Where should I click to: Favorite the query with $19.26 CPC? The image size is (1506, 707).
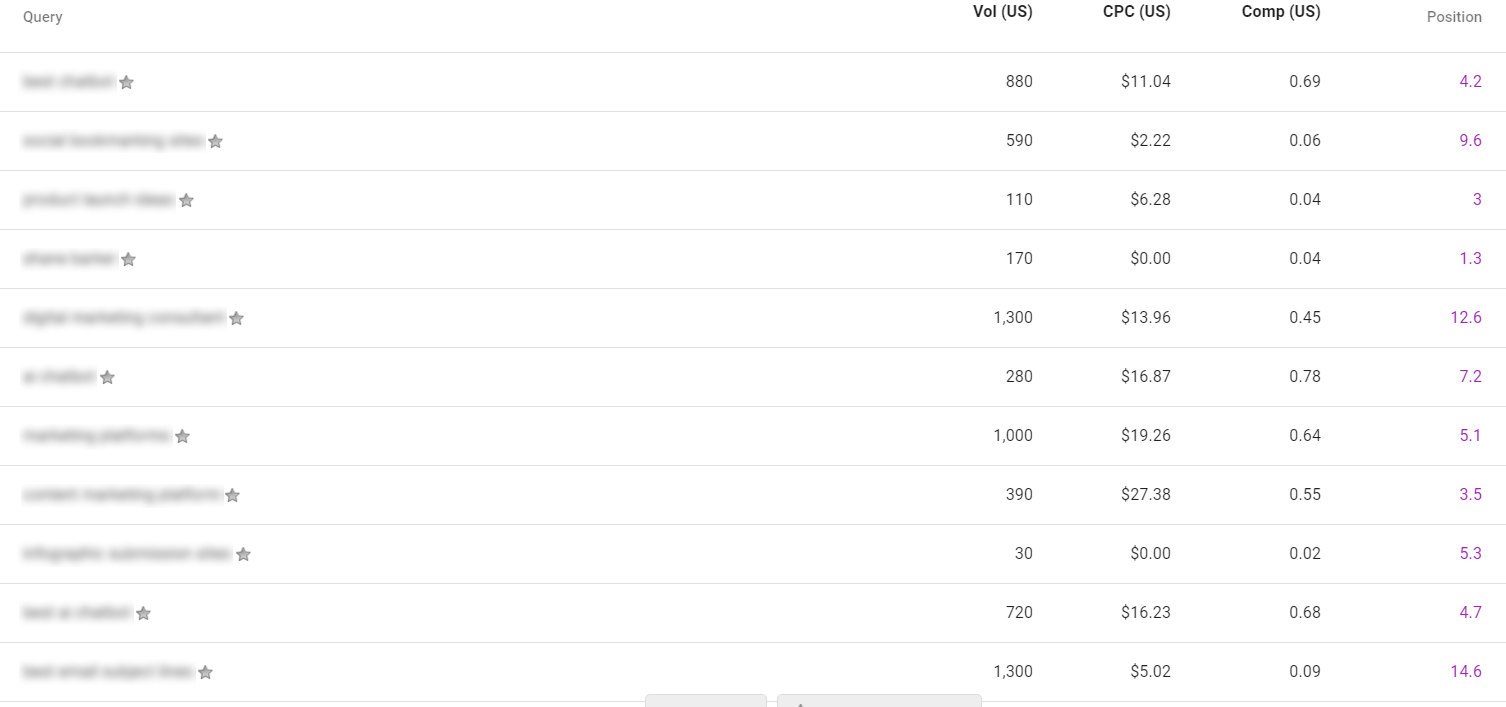click(x=182, y=437)
